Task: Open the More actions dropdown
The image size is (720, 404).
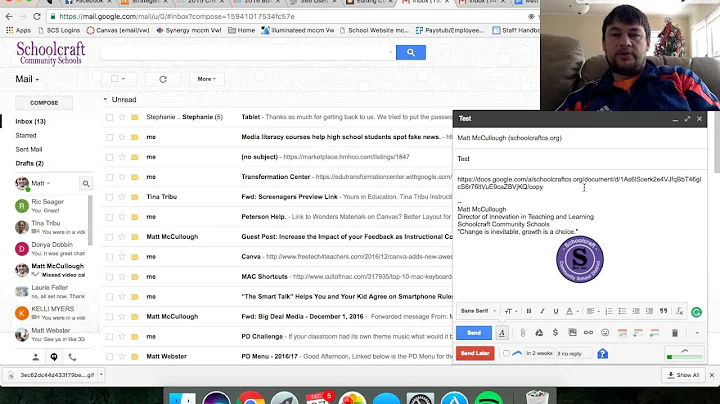Action: [206, 79]
